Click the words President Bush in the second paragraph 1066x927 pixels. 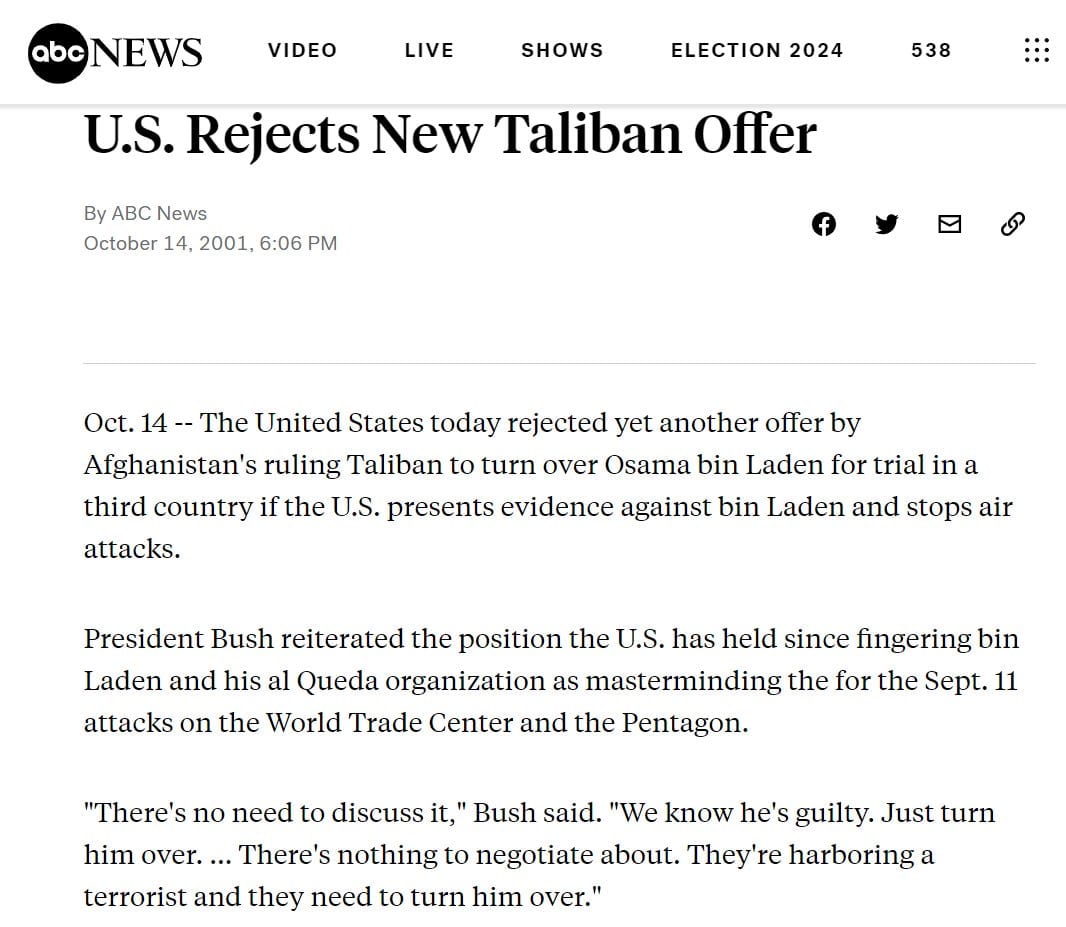coord(178,639)
